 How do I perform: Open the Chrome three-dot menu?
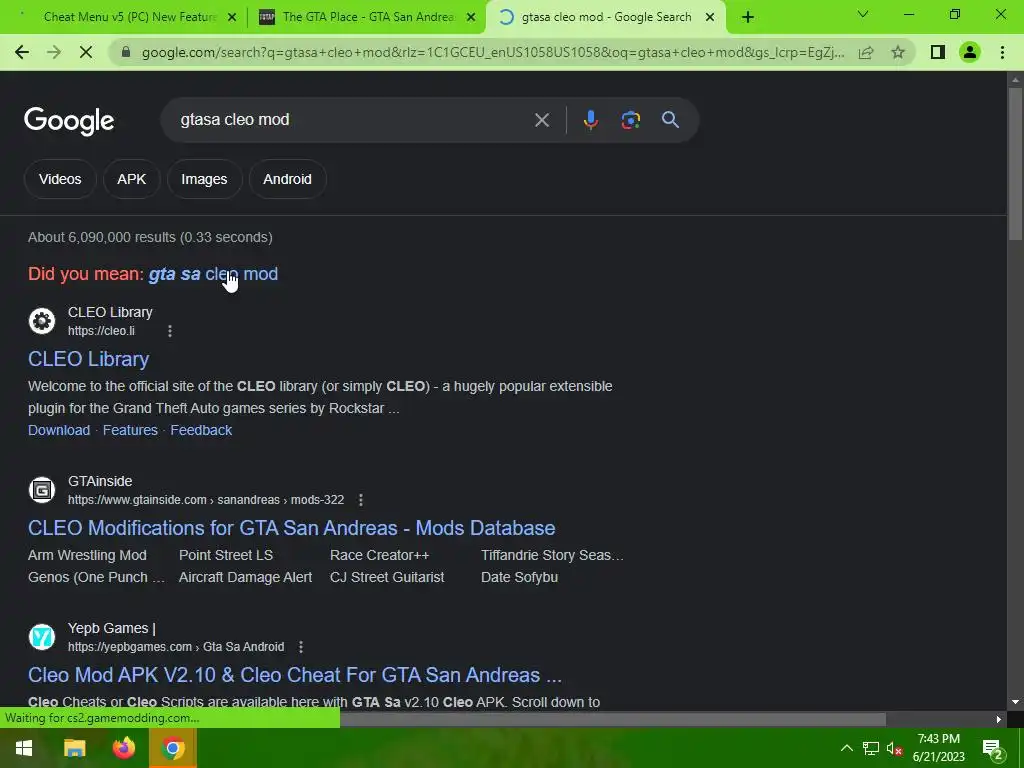click(1002, 52)
